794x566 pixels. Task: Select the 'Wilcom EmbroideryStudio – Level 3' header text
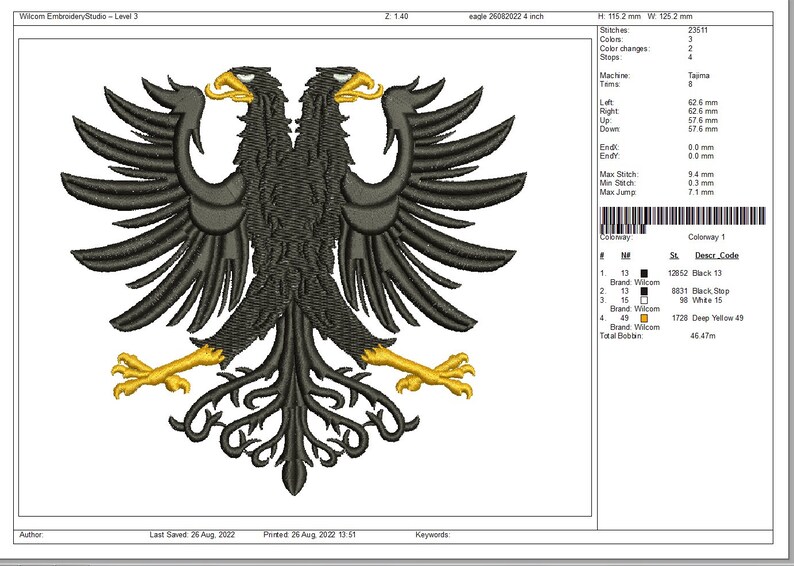coord(78,16)
